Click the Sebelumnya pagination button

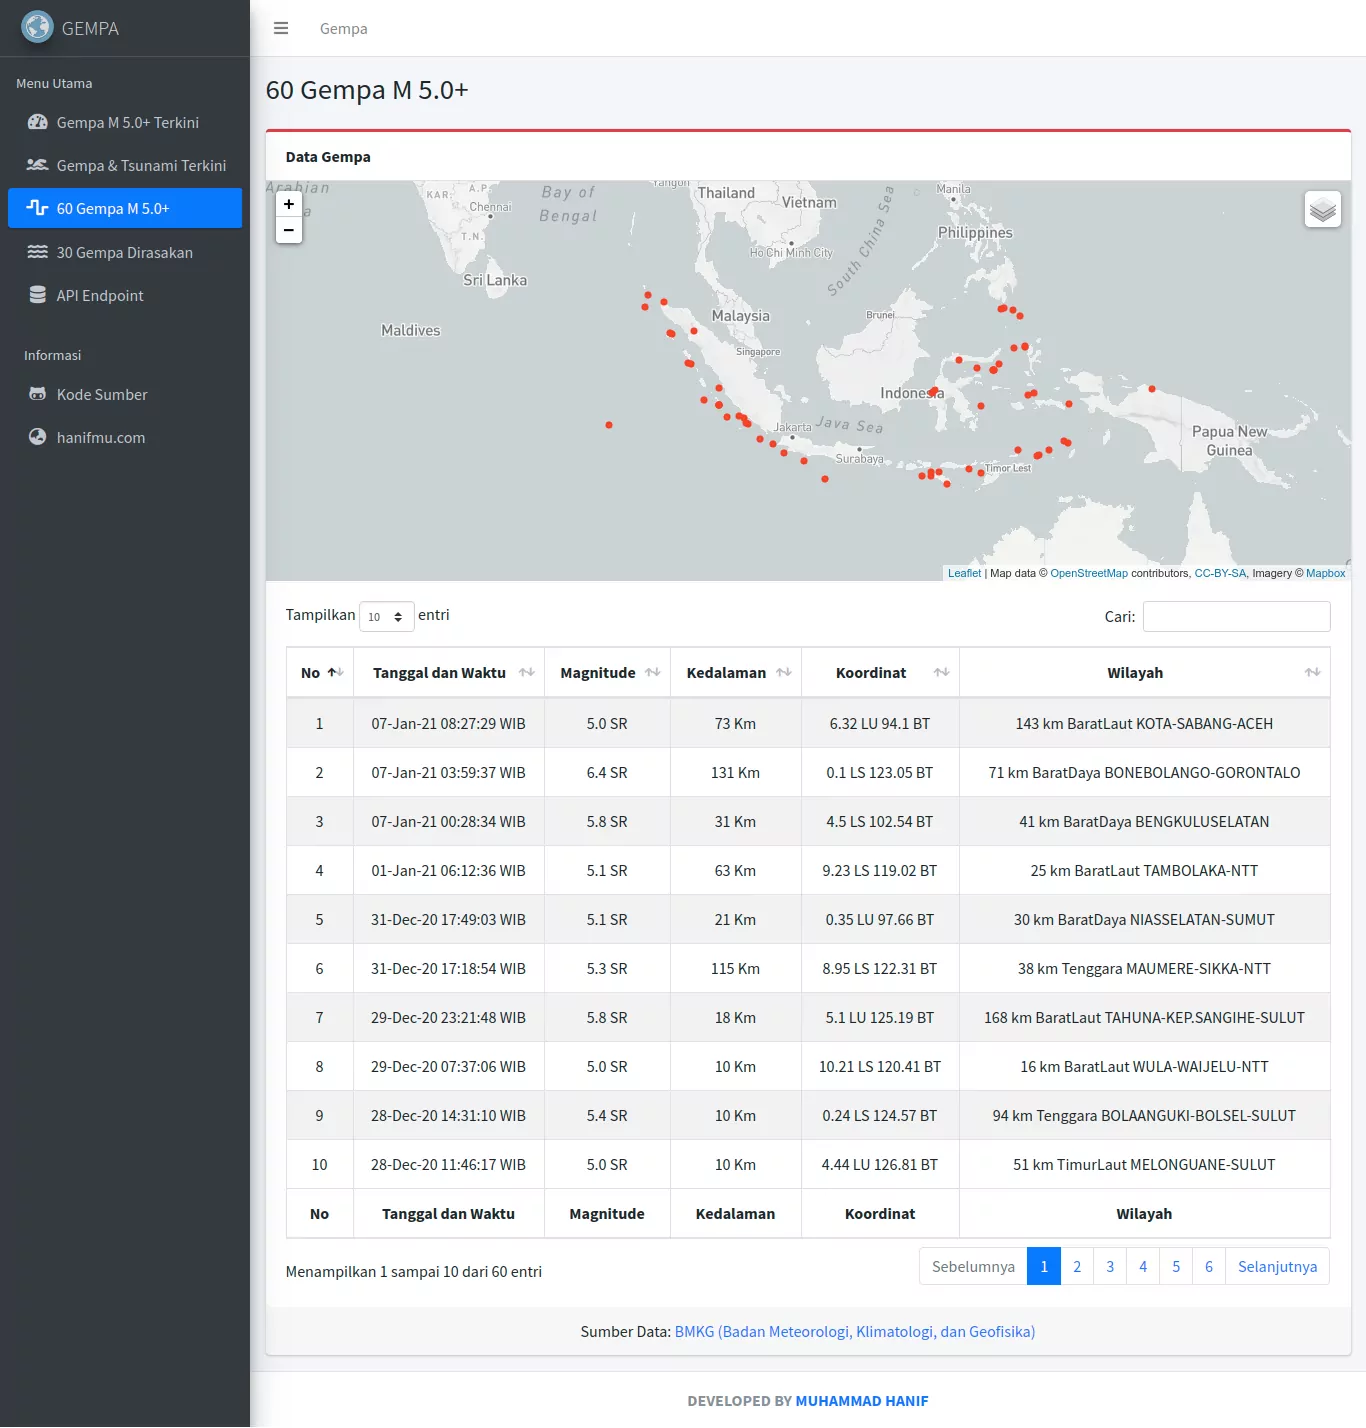(973, 1266)
